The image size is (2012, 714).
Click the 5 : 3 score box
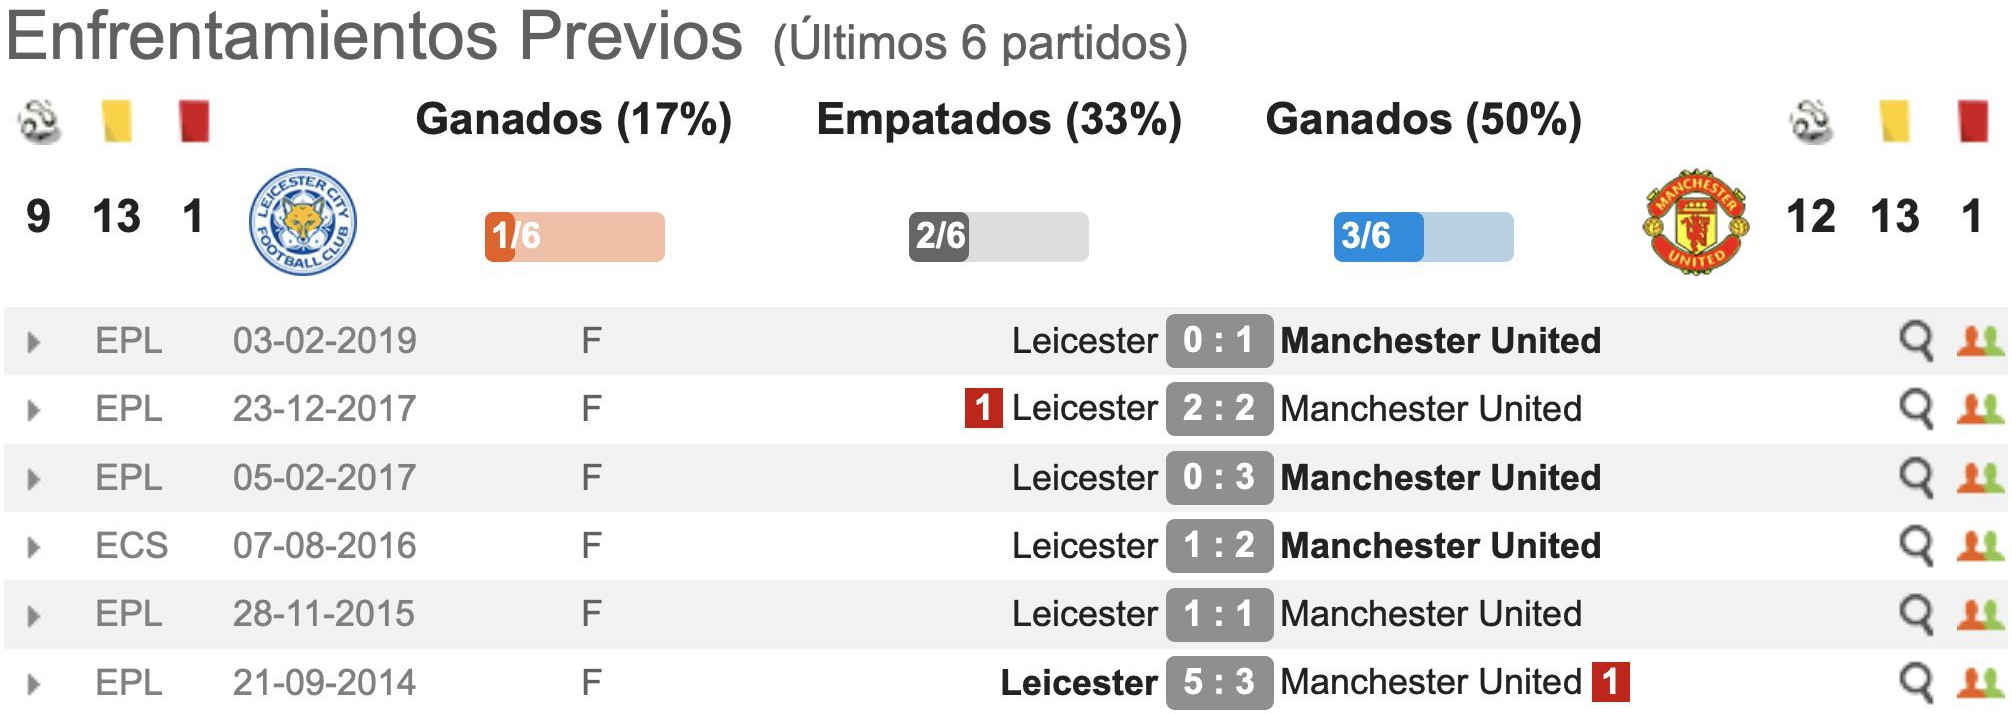(x=1219, y=682)
